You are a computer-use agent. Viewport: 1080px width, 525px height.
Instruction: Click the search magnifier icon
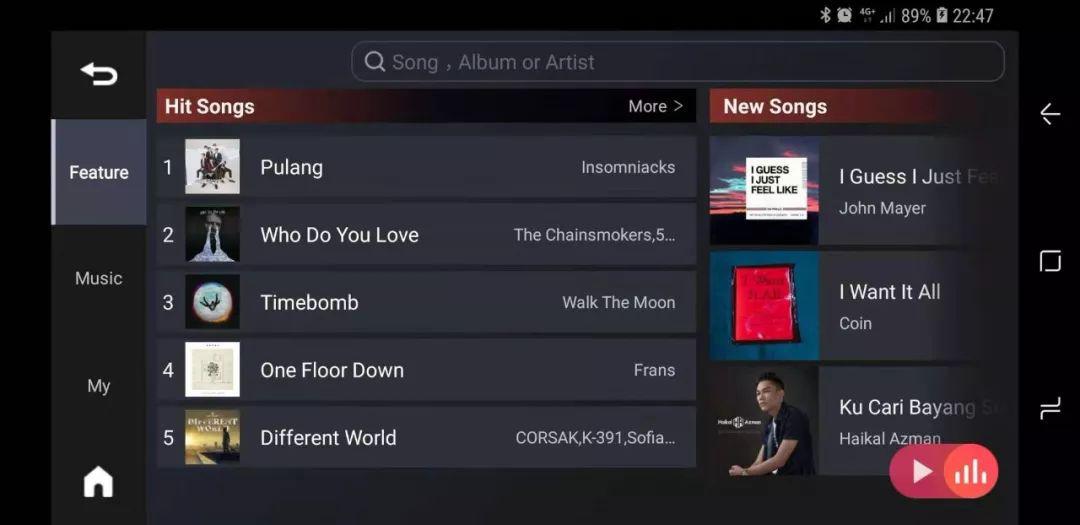point(375,62)
